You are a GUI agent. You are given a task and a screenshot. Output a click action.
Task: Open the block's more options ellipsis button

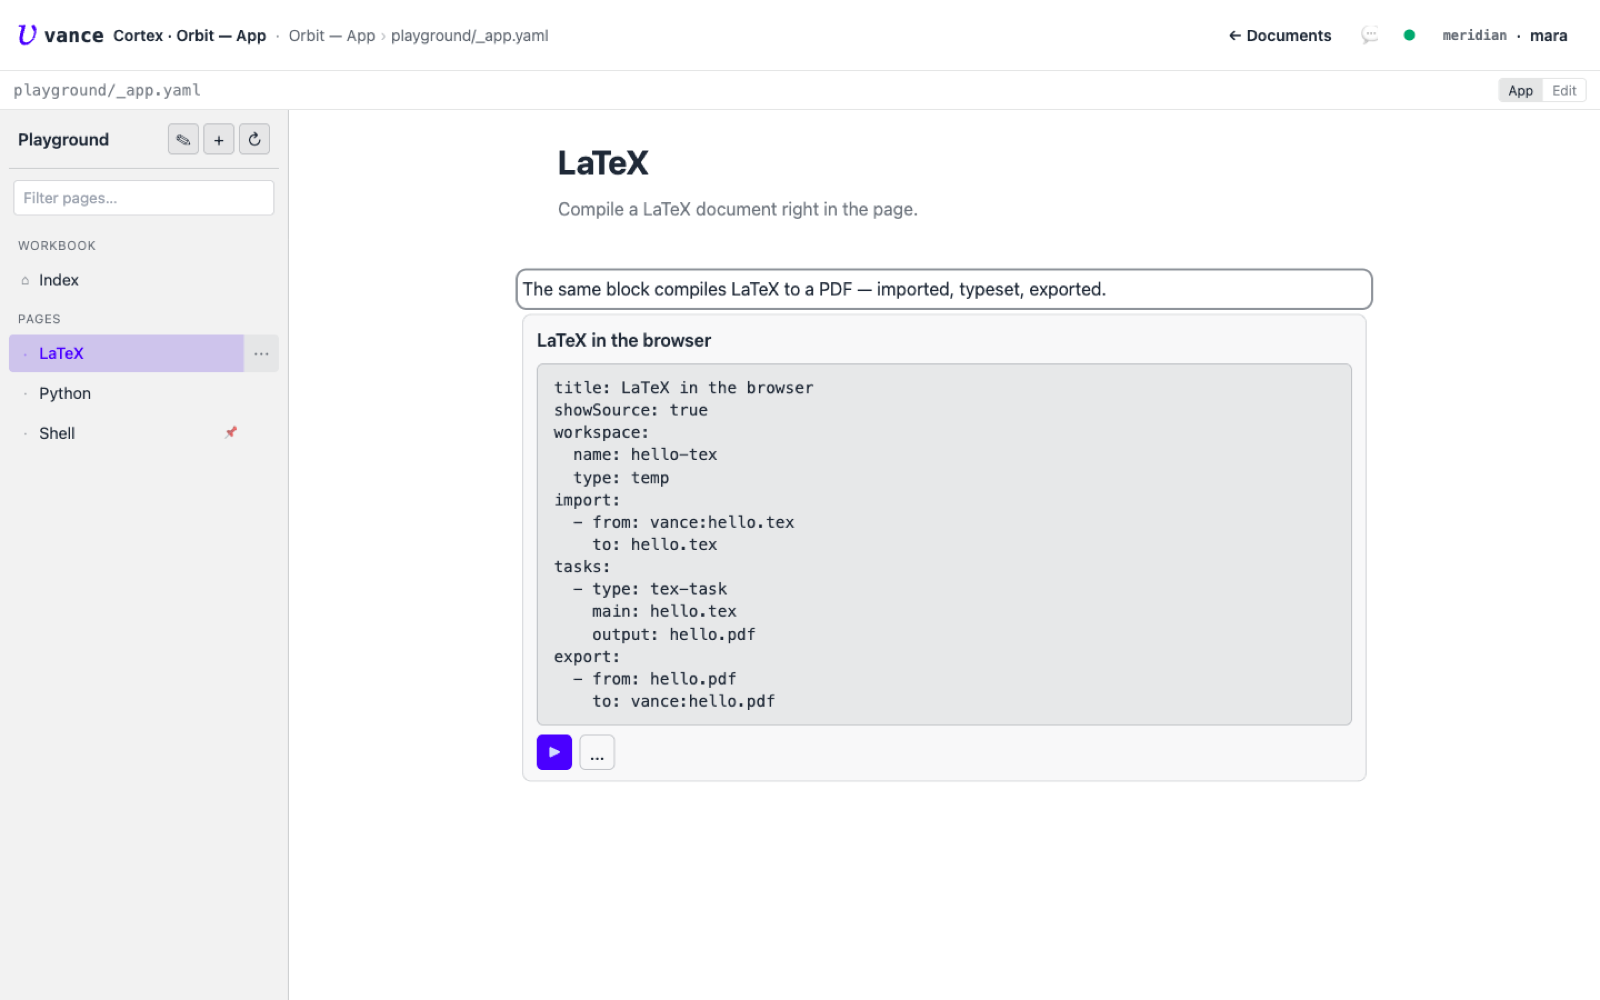597,752
